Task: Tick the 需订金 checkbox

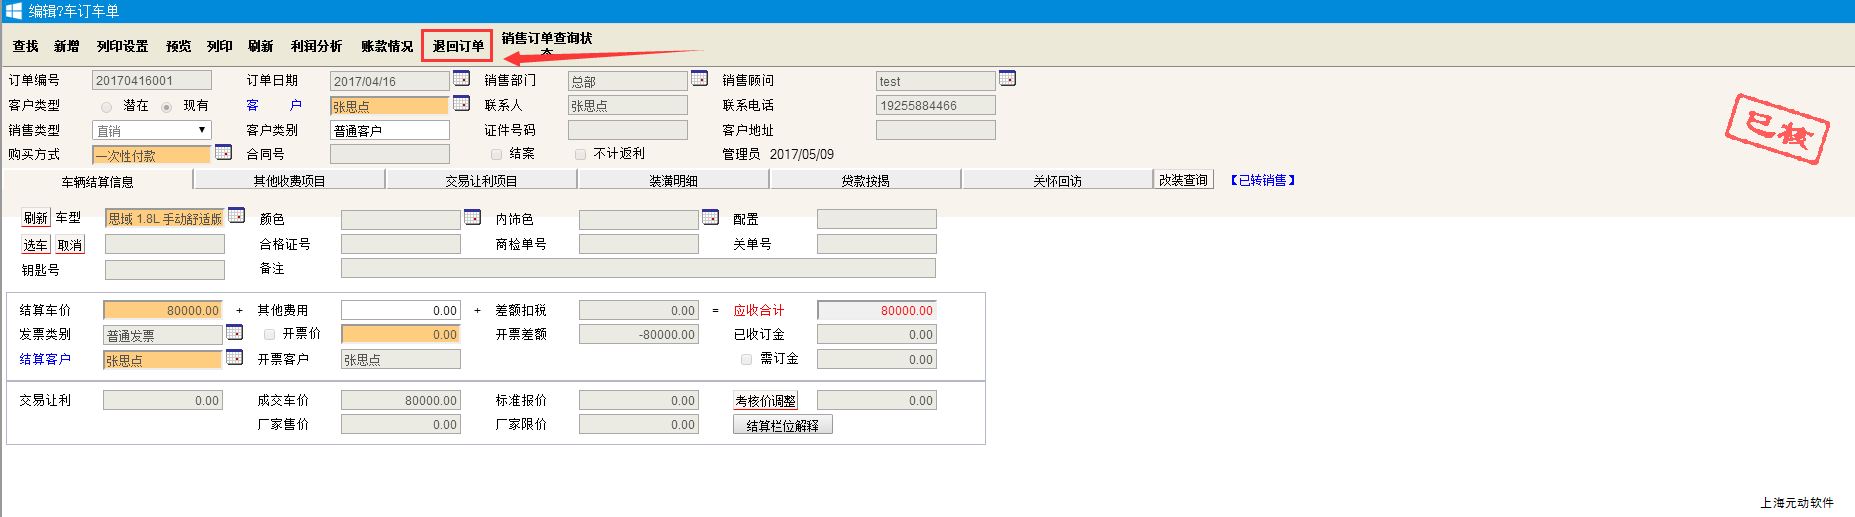Action: 746,359
